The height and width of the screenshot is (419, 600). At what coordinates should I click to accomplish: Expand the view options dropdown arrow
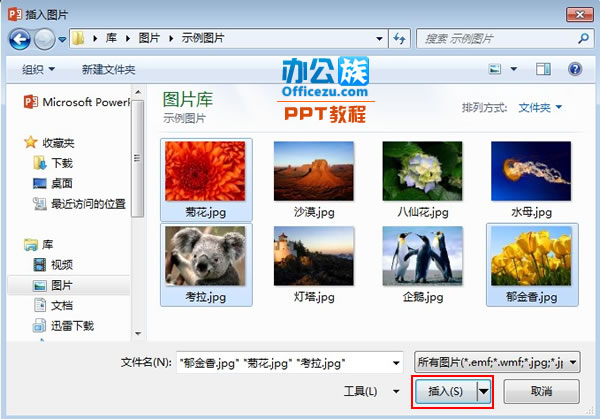(x=513, y=69)
